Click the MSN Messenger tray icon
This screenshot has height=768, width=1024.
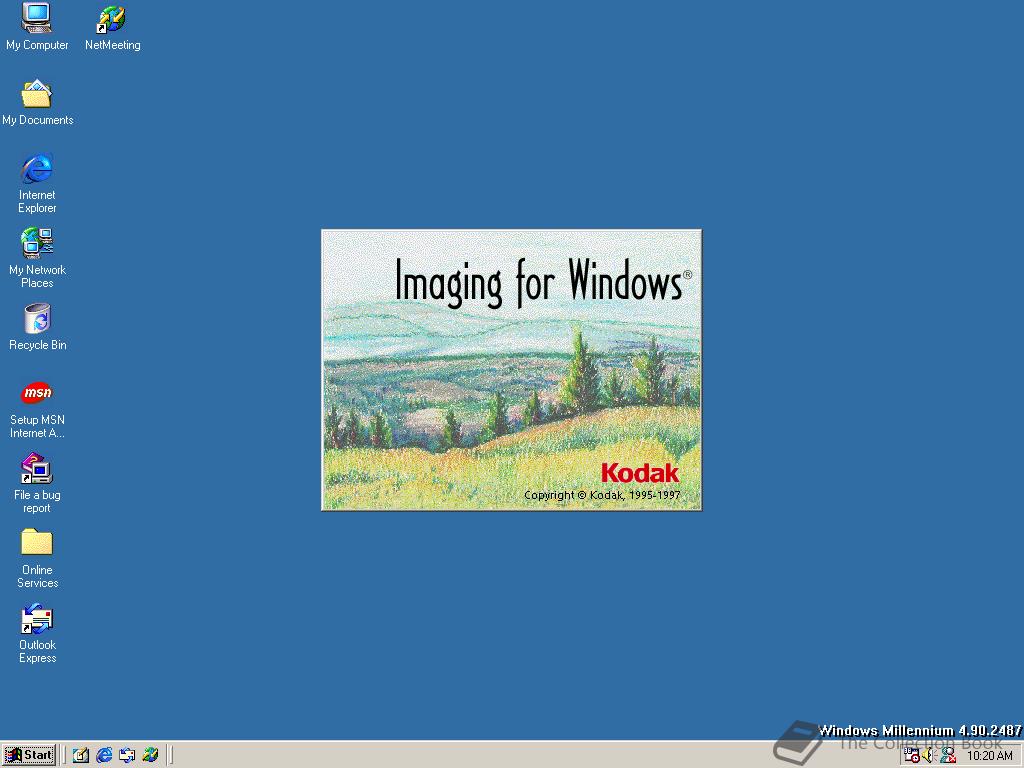(948, 756)
